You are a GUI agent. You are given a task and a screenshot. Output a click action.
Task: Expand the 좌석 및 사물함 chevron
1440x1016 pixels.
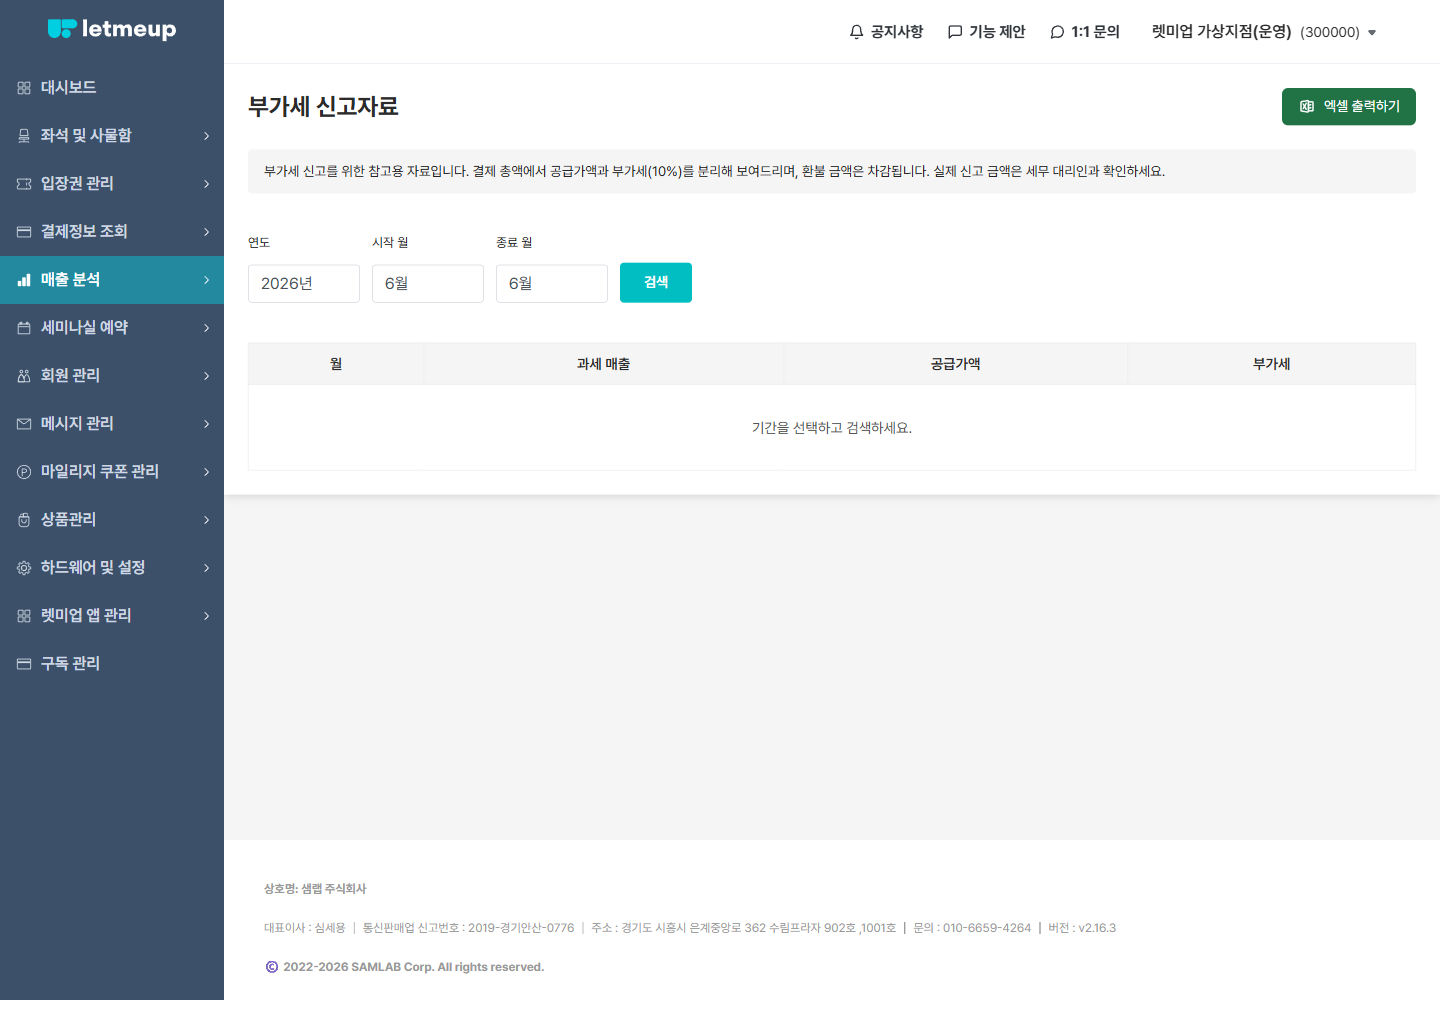tap(207, 136)
